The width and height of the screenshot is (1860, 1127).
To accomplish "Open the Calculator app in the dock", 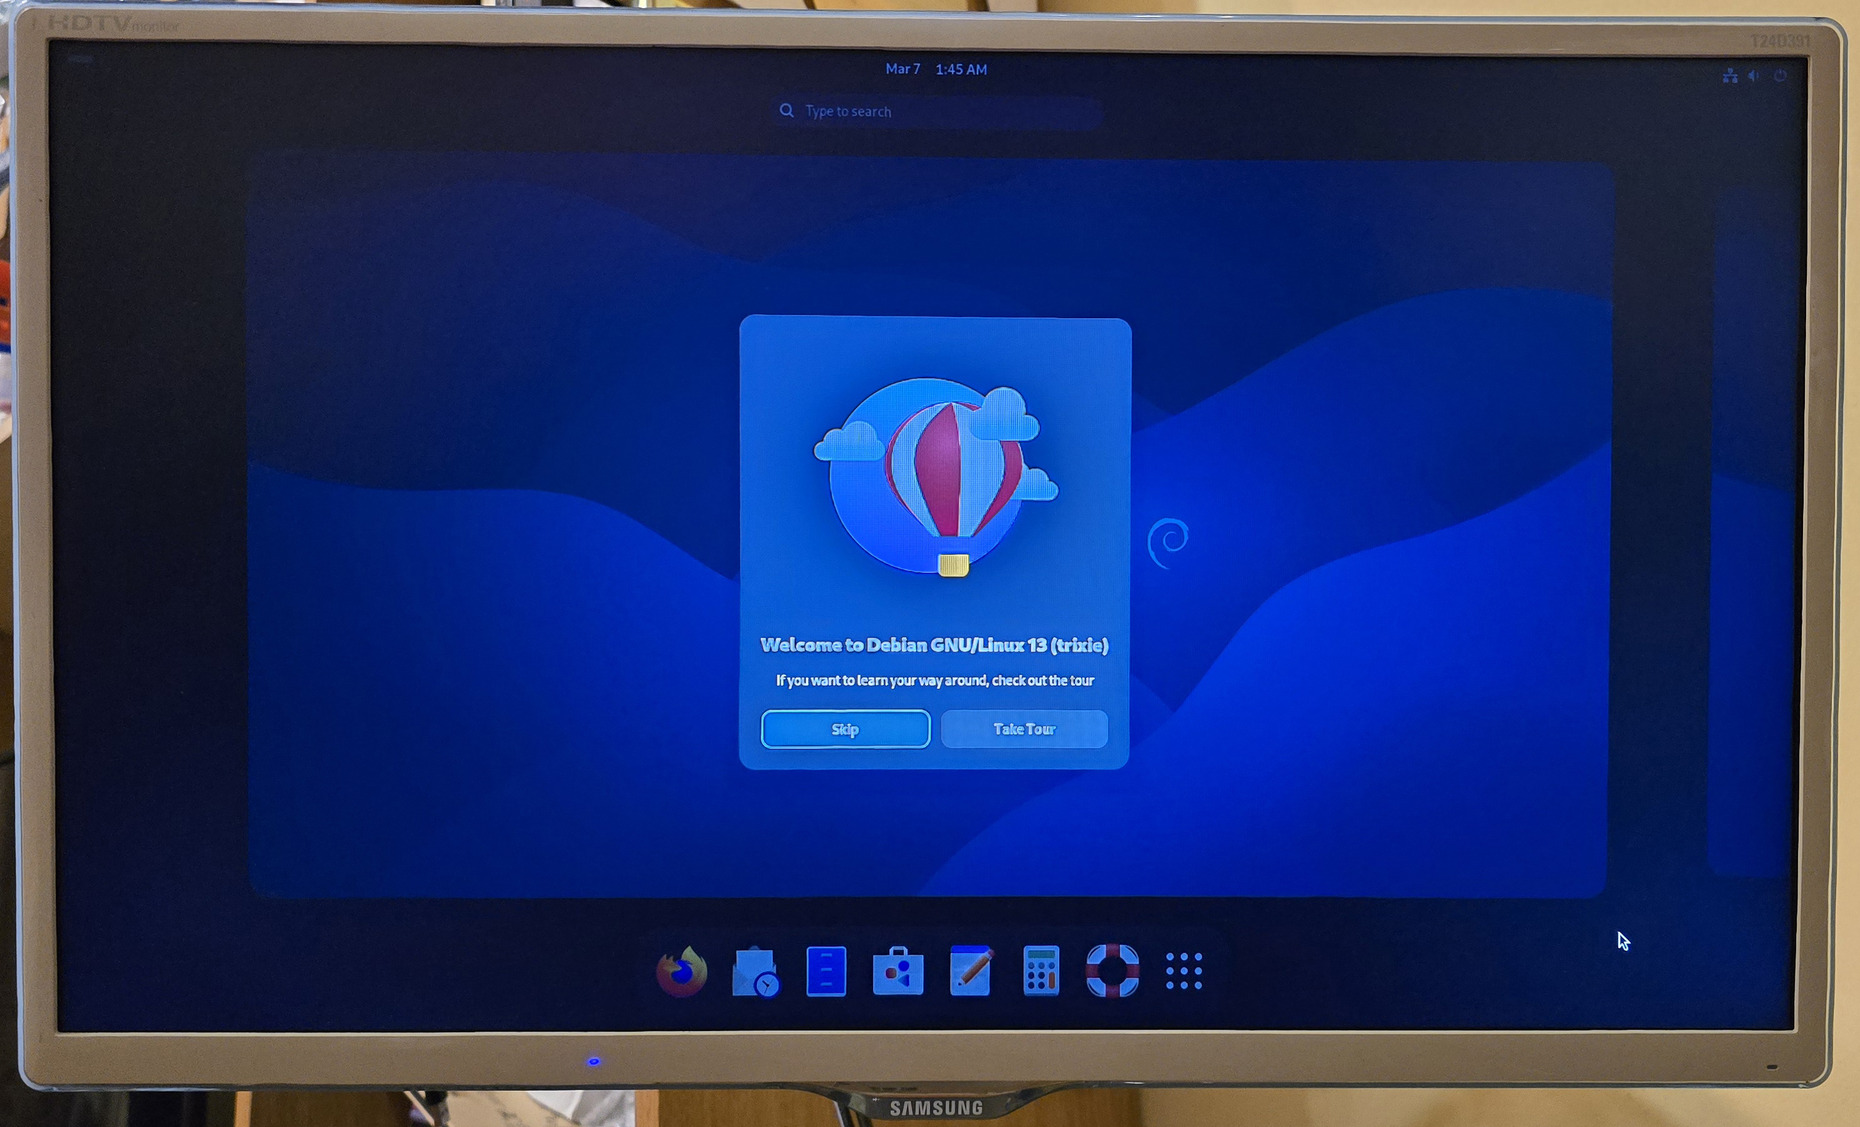I will [1041, 971].
